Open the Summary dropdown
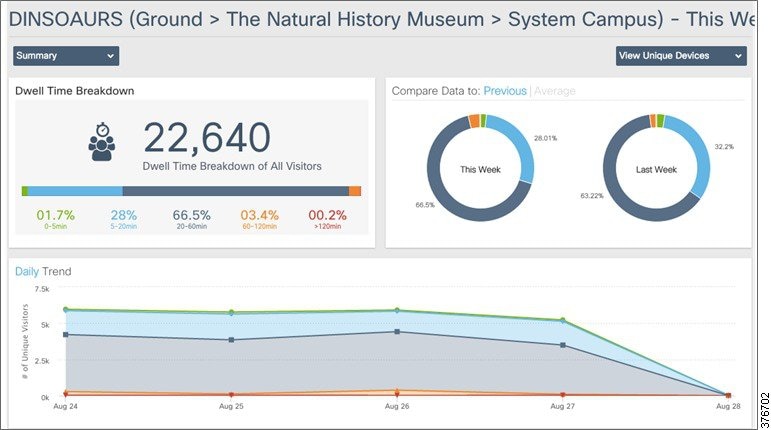The image size is (771, 430). 66,56
